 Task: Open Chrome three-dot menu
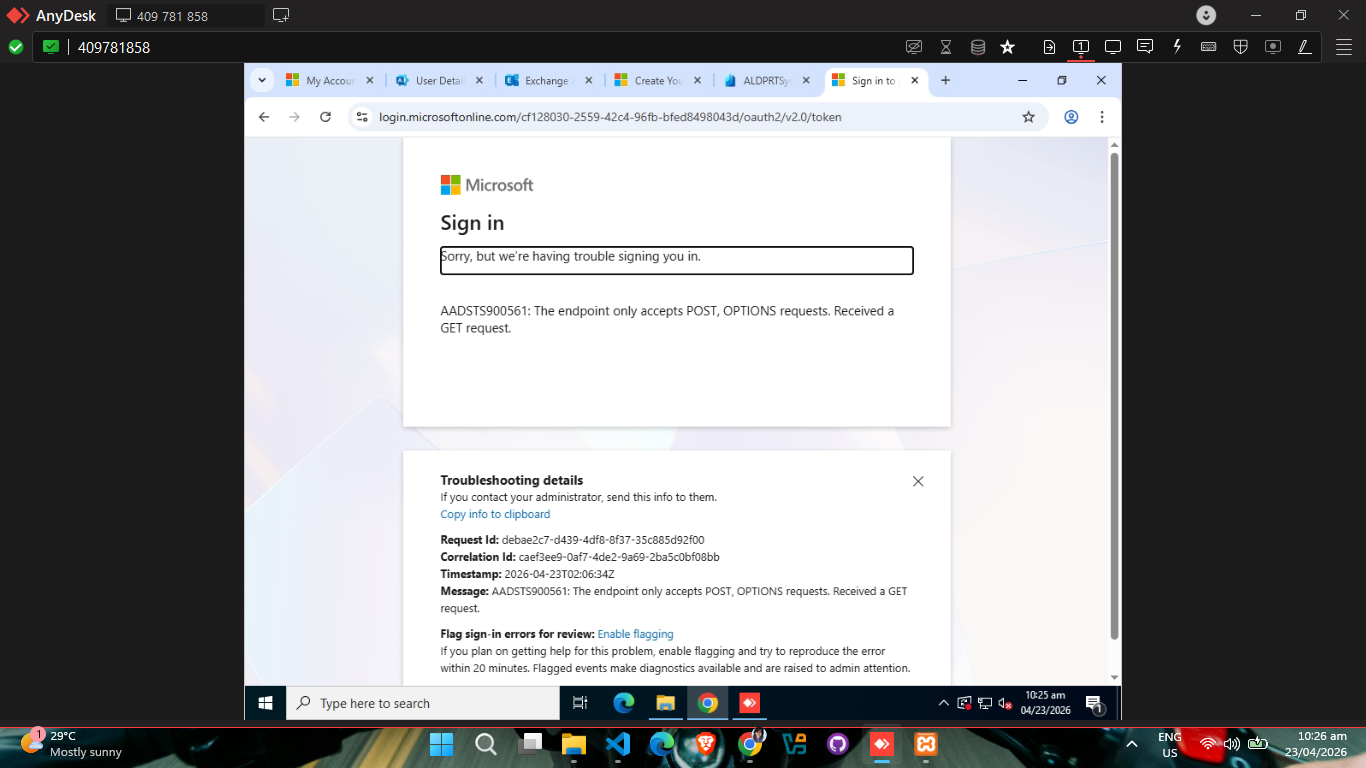pyautogui.click(x=1102, y=117)
